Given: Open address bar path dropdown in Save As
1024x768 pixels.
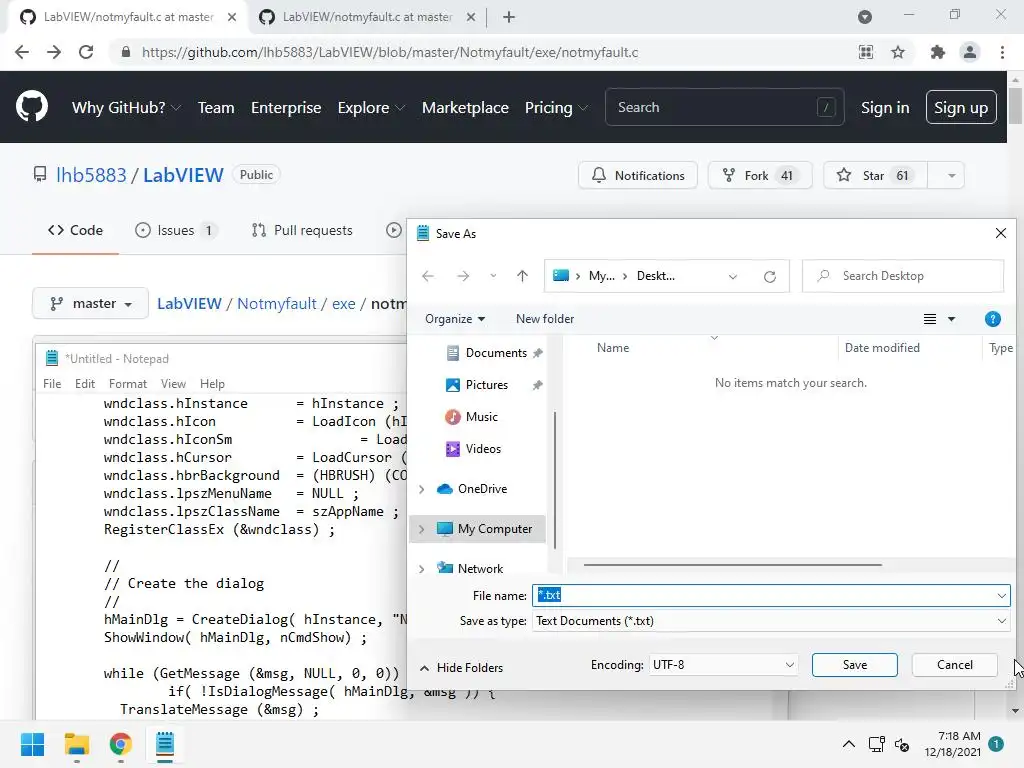Looking at the screenshot, I should click(733, 276).
